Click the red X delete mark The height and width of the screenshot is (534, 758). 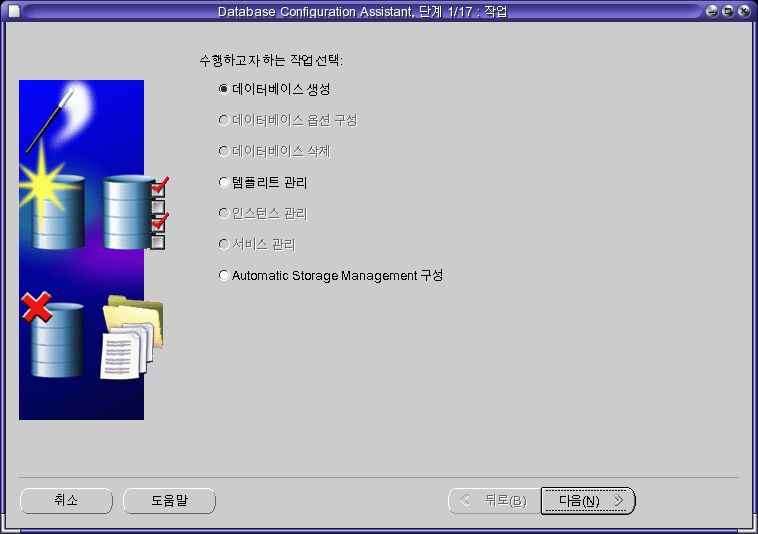point(37,307)
